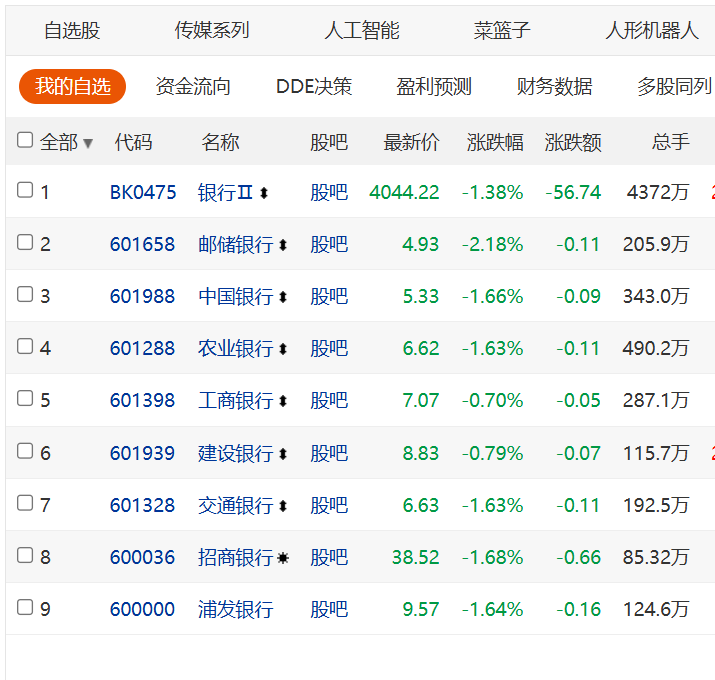
Task: Open 股吧 link for 银行Ⅱ row
Action: [329, 192]
